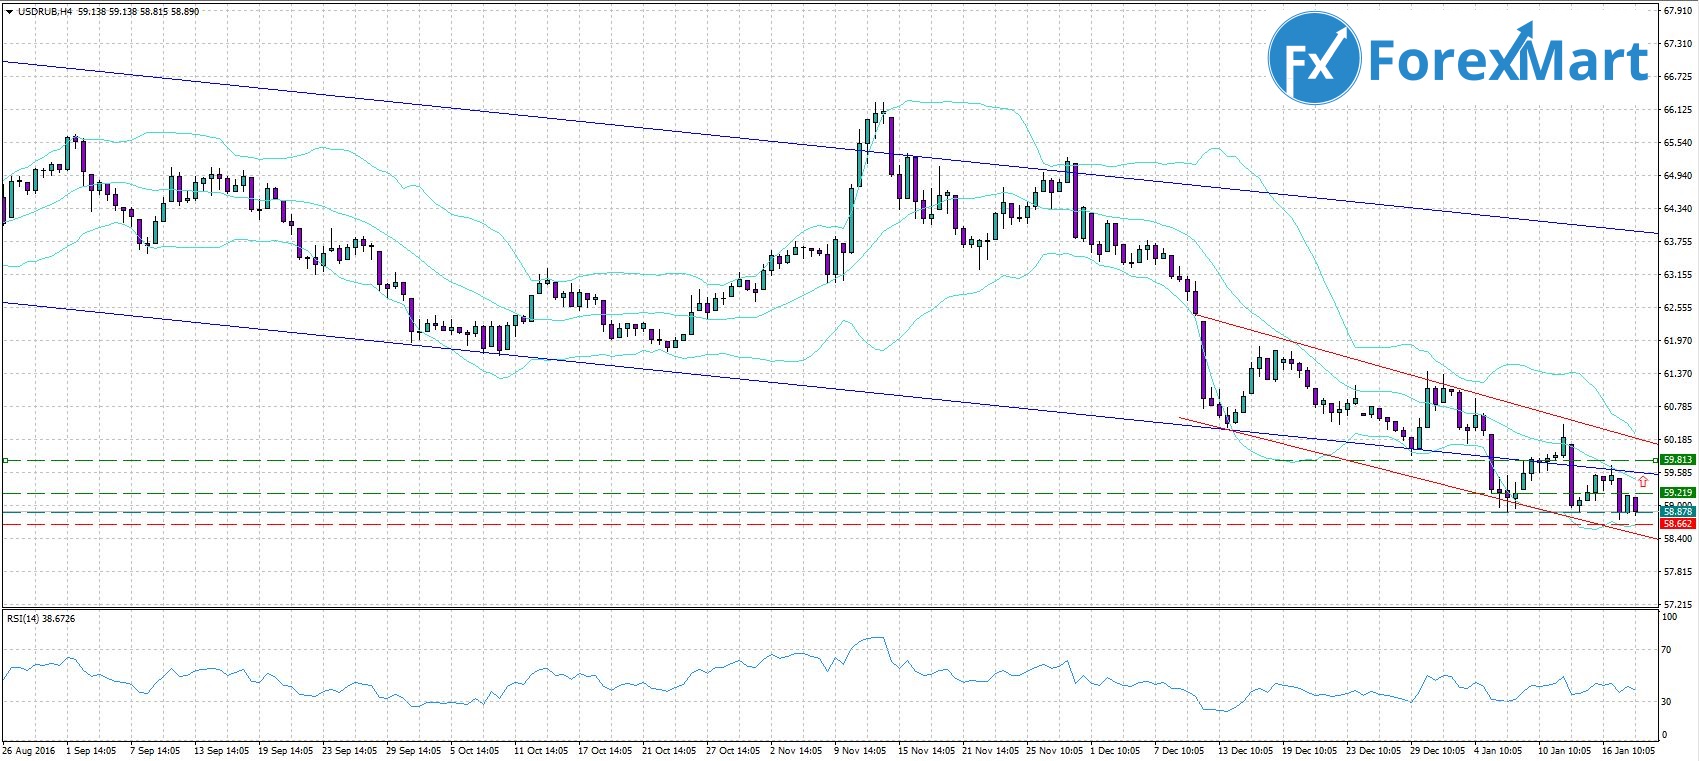The height and width of the screenshot is (761, 1699).
Task: Click the 13 Dec 10:05 time label
Action: tap(1244, 749)
